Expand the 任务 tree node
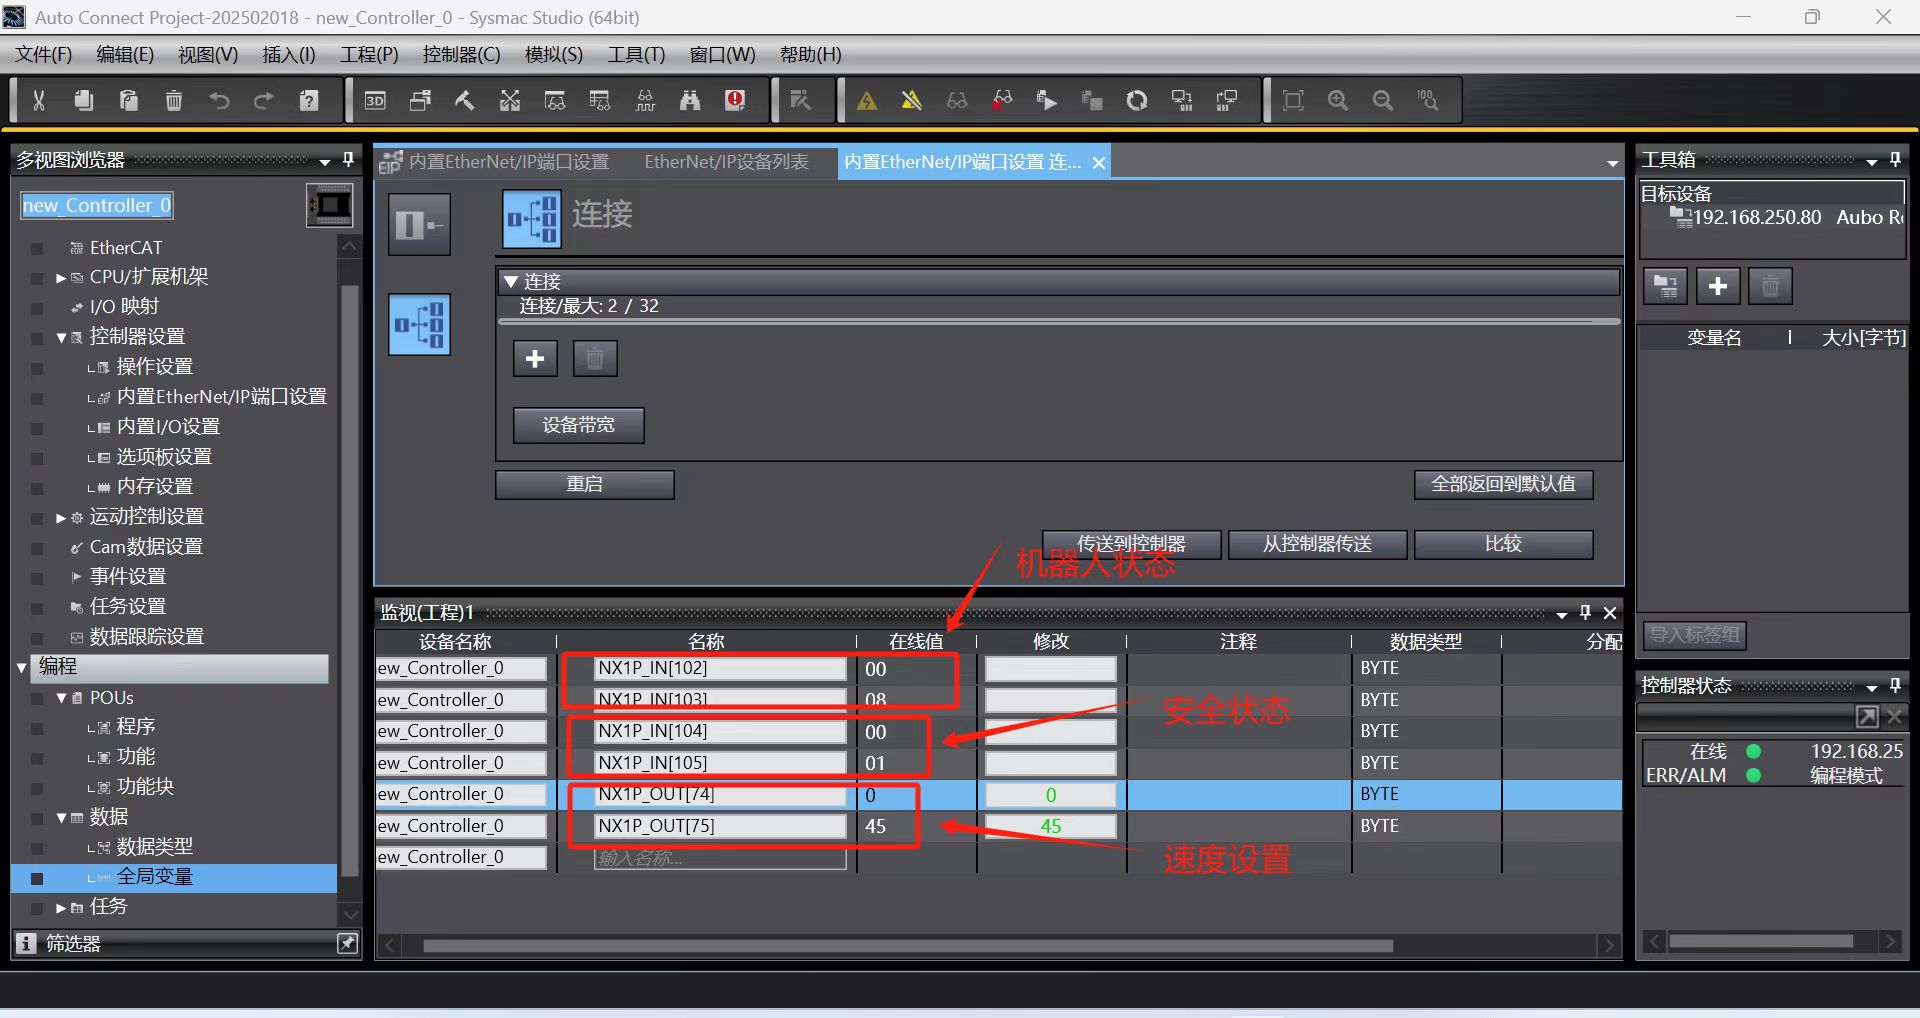Screen dimensions: 1920x1018 click(x=61, y=908)
